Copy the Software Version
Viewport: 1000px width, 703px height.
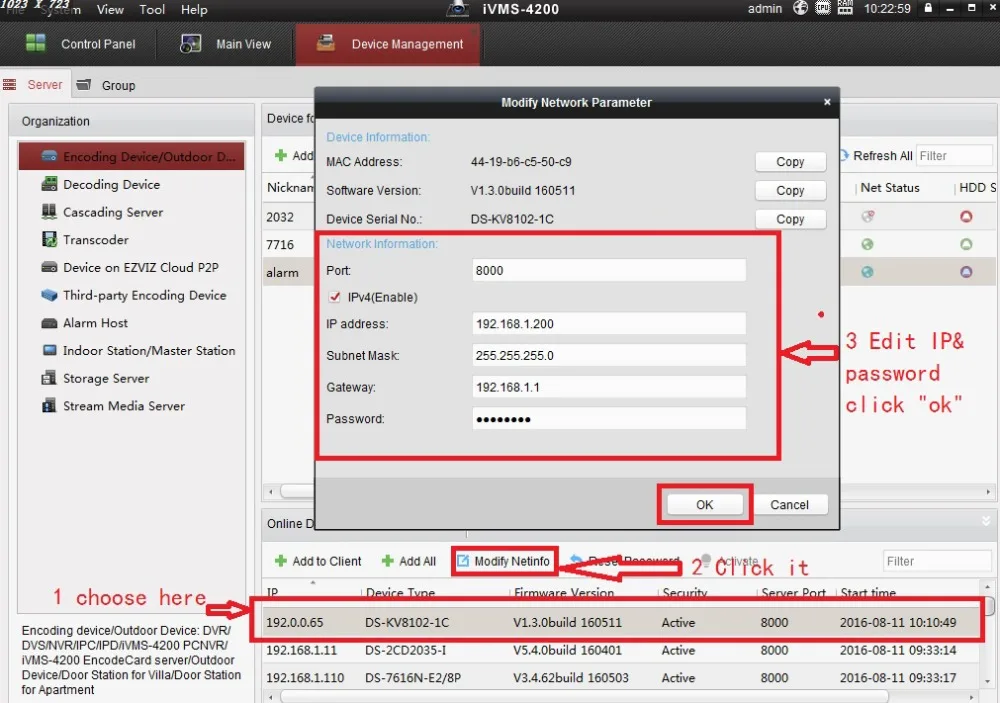click(x=790, y=190)
